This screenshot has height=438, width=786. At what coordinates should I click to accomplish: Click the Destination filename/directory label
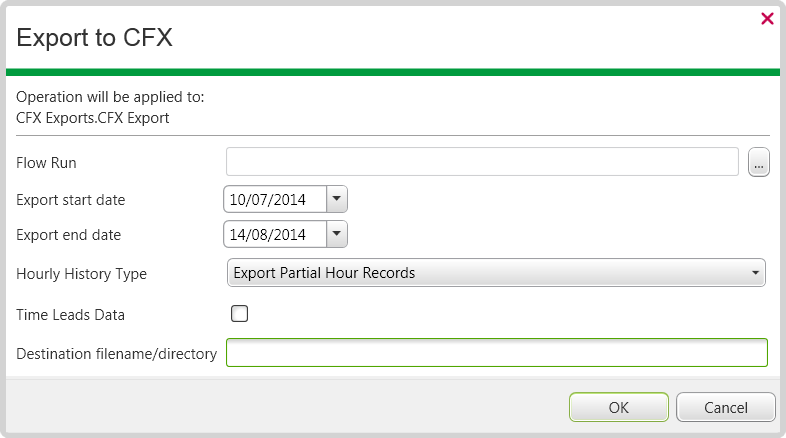pyautogui.click(x=117, y=353)
